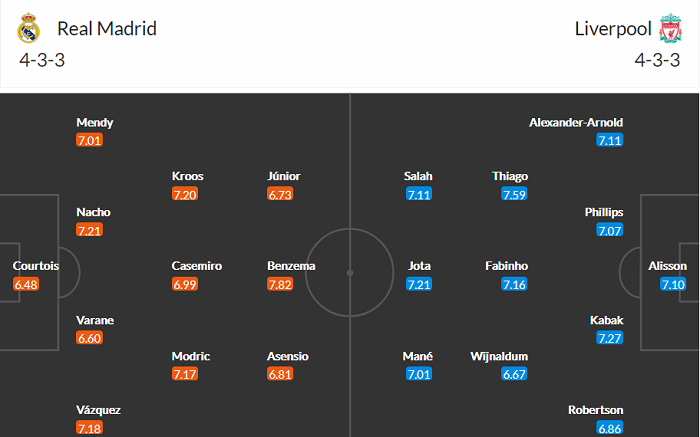Image resolution: width=700 pixels, height=437 pixels.
Task: Click the pitch center spot
Action: point(350,271)
